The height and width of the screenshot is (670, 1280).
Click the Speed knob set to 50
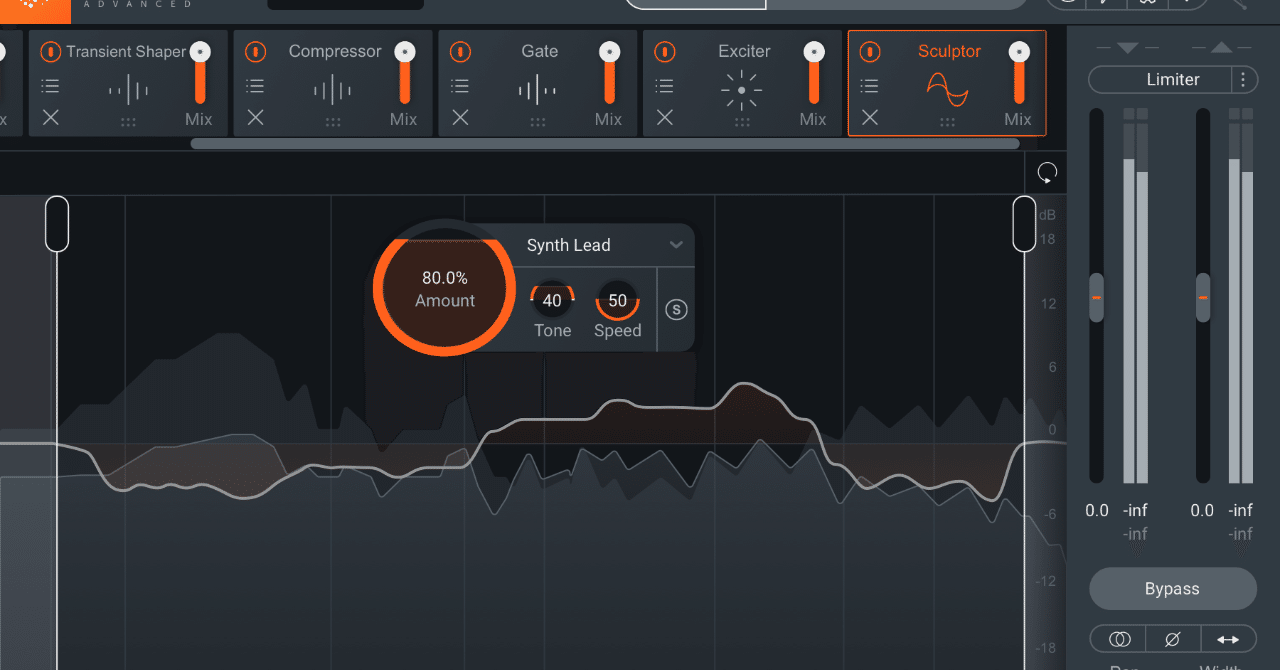[617, 301]
